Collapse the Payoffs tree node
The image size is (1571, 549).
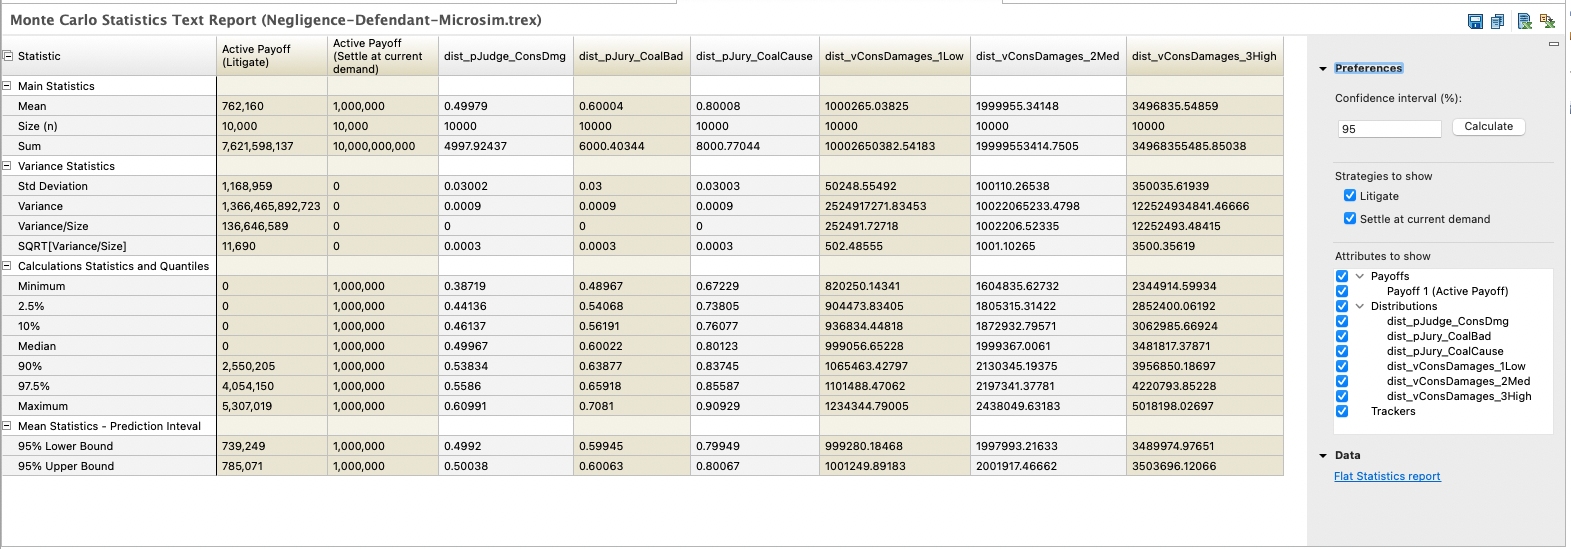[1359, 276]
